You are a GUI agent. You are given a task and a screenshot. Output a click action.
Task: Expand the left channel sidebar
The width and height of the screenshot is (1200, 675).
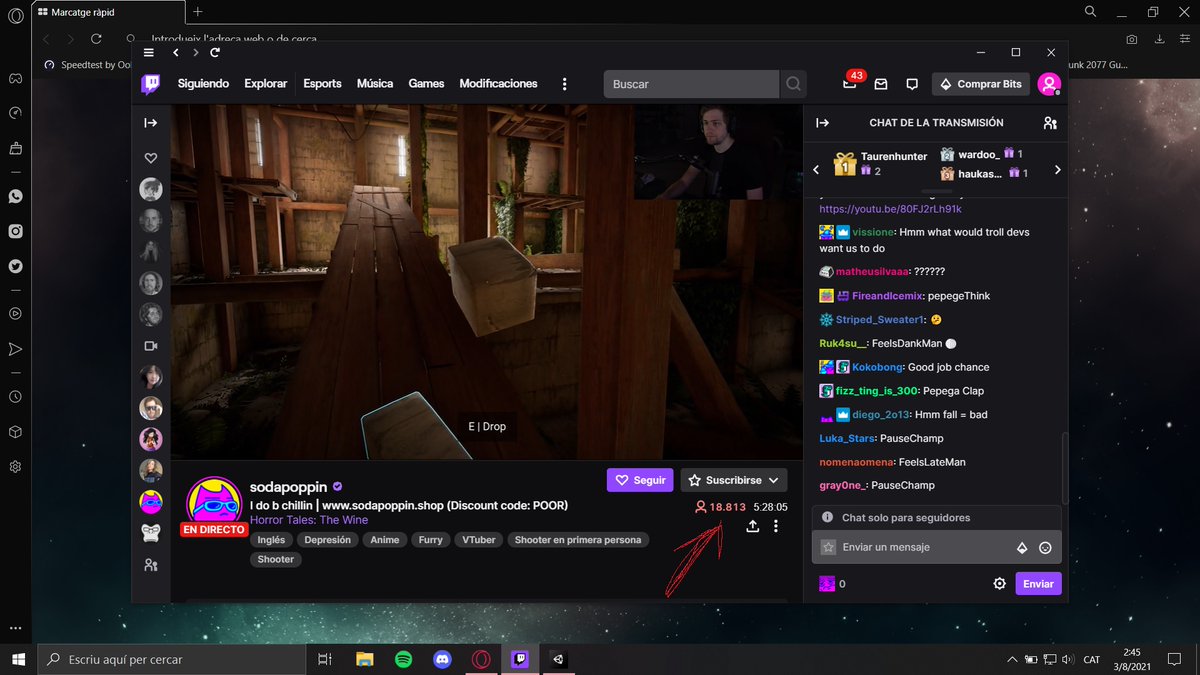tap(151, 123)
